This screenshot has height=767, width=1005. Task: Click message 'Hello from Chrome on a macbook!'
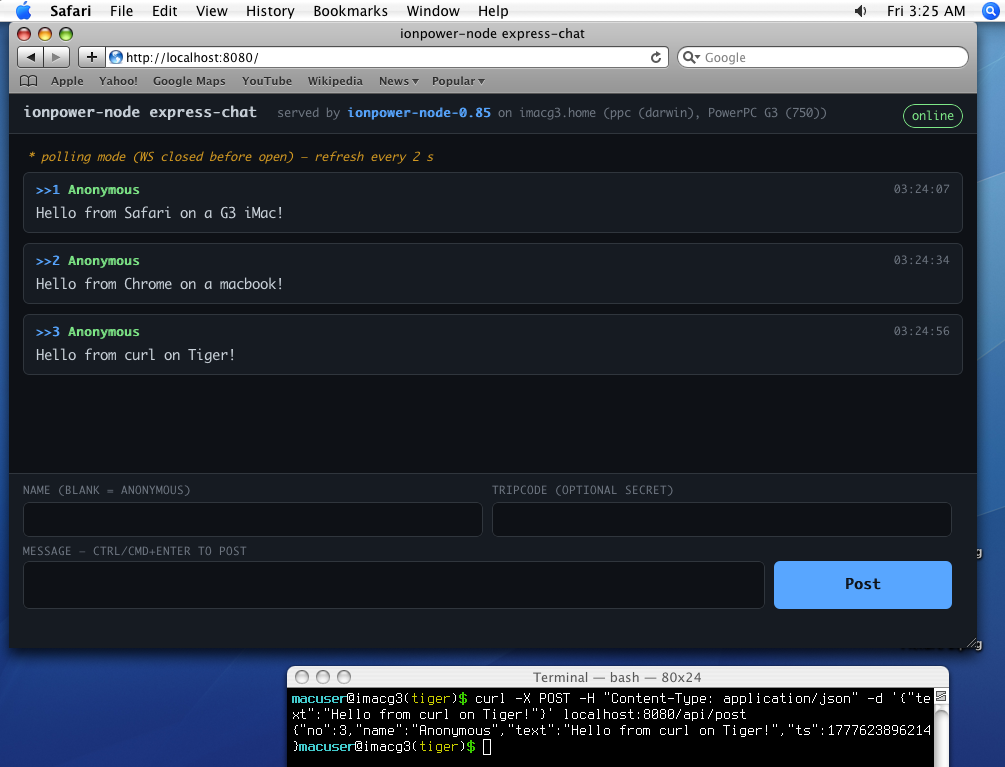click(159, 284)
